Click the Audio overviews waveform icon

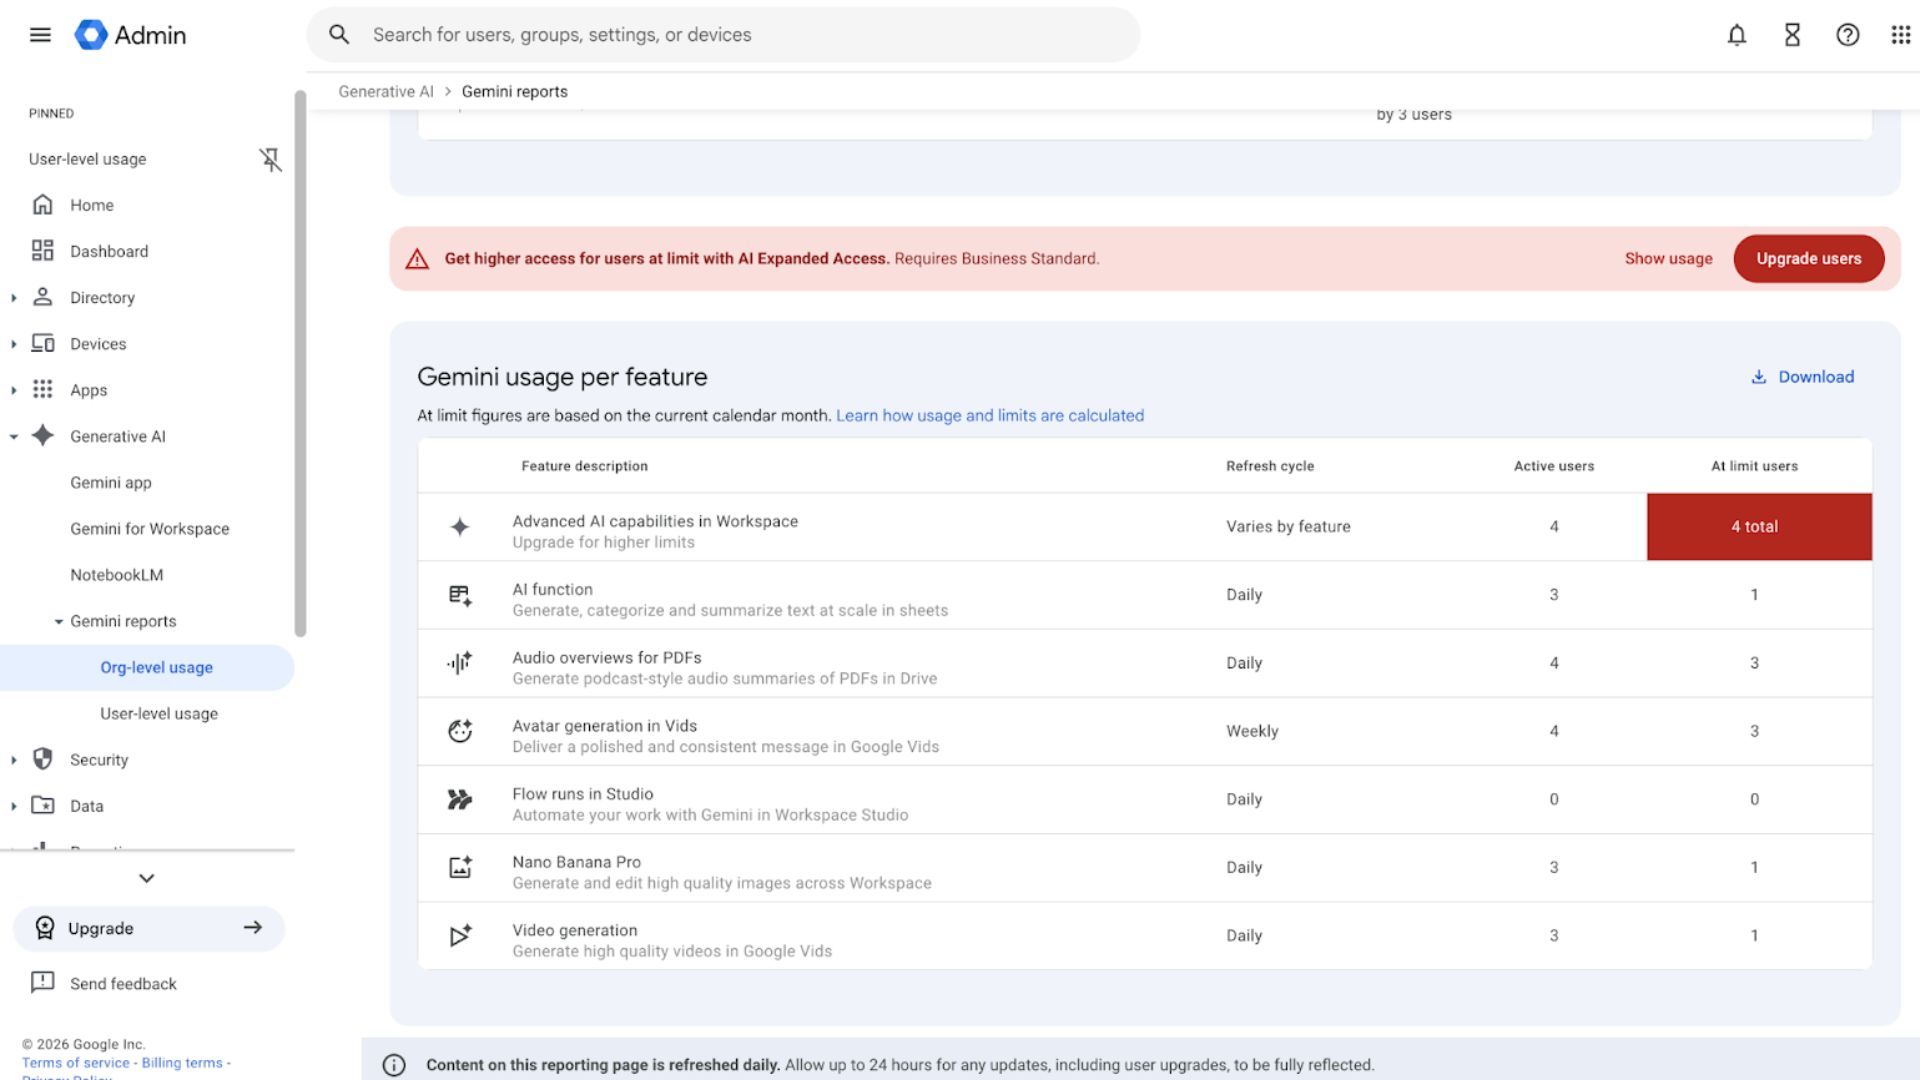pos(460,663)
